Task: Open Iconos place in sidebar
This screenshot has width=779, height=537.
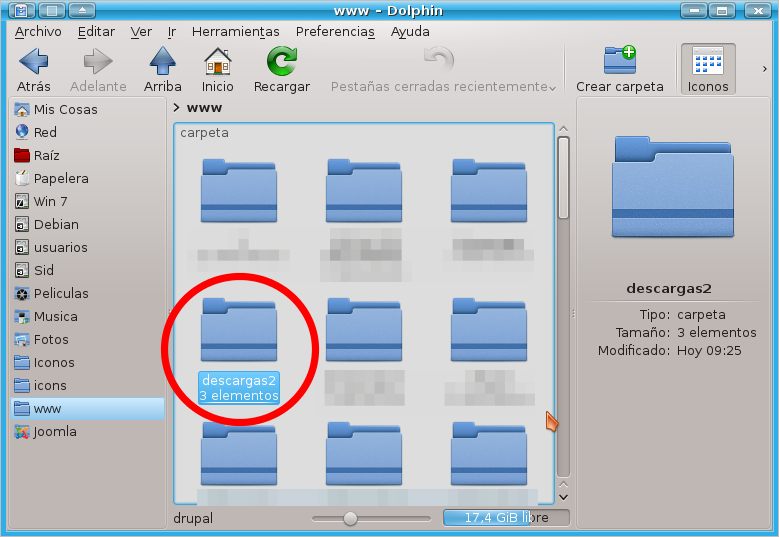Action: [x=88, y=363]
